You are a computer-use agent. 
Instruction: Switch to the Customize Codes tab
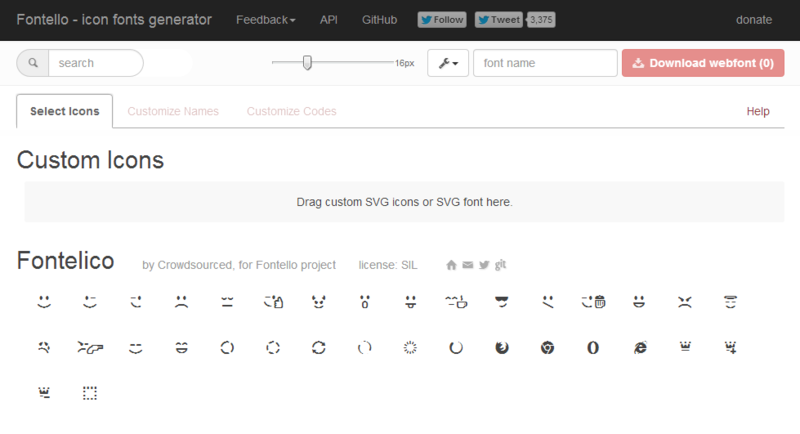click(291, 111)
